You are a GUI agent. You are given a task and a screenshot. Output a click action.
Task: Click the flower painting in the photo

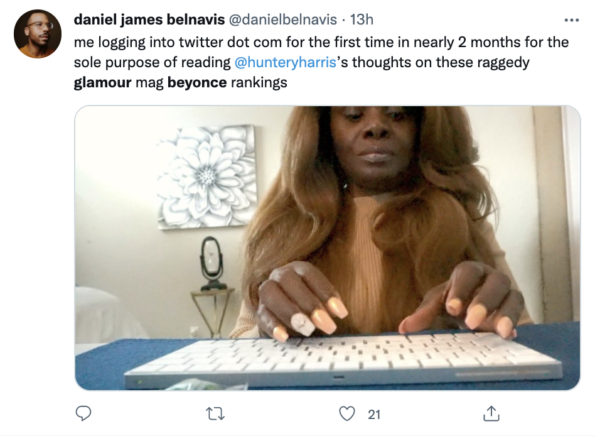(206, 177)
